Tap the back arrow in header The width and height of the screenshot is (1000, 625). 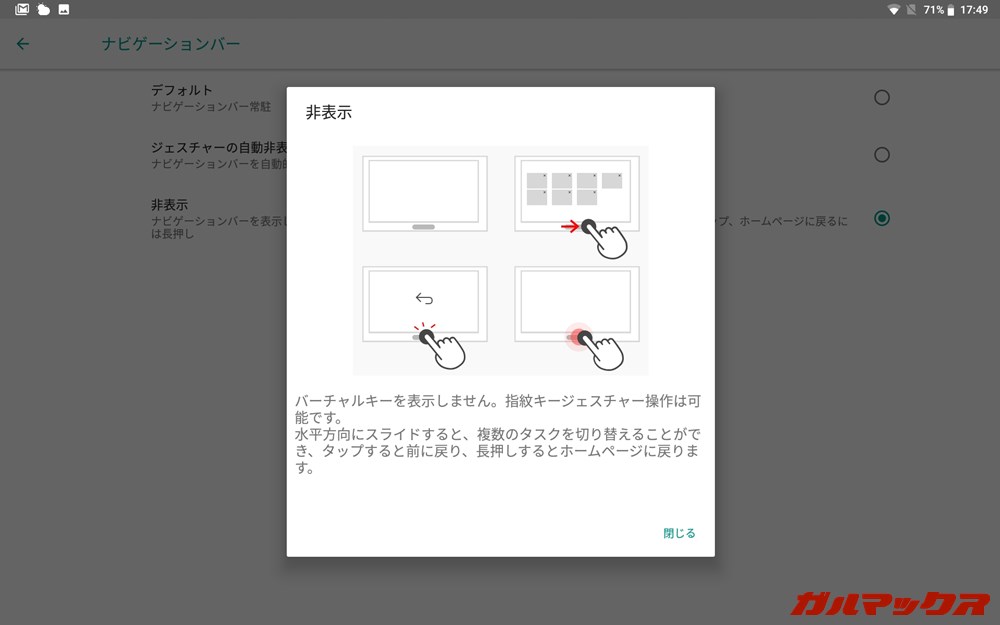tap(23, 44)
